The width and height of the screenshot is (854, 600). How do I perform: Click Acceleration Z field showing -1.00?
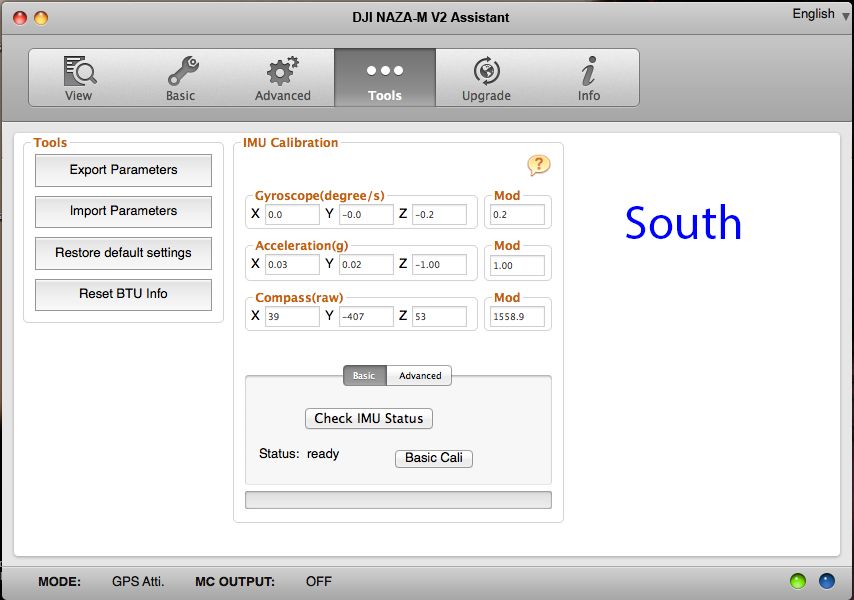(439, 265)
